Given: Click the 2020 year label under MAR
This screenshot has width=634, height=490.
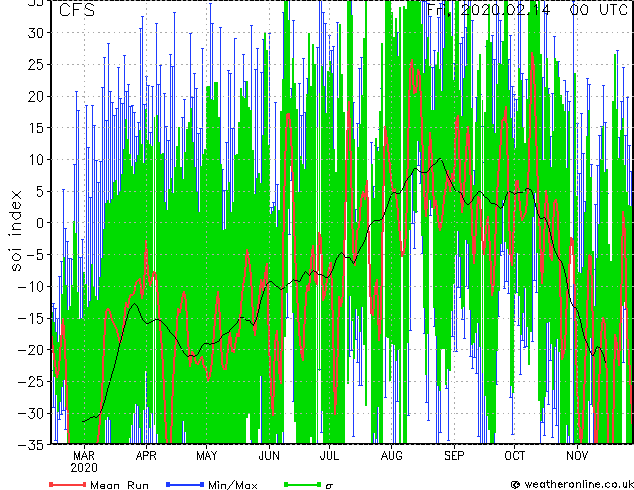Looking at the screenshot, I should tap(84, 468).
